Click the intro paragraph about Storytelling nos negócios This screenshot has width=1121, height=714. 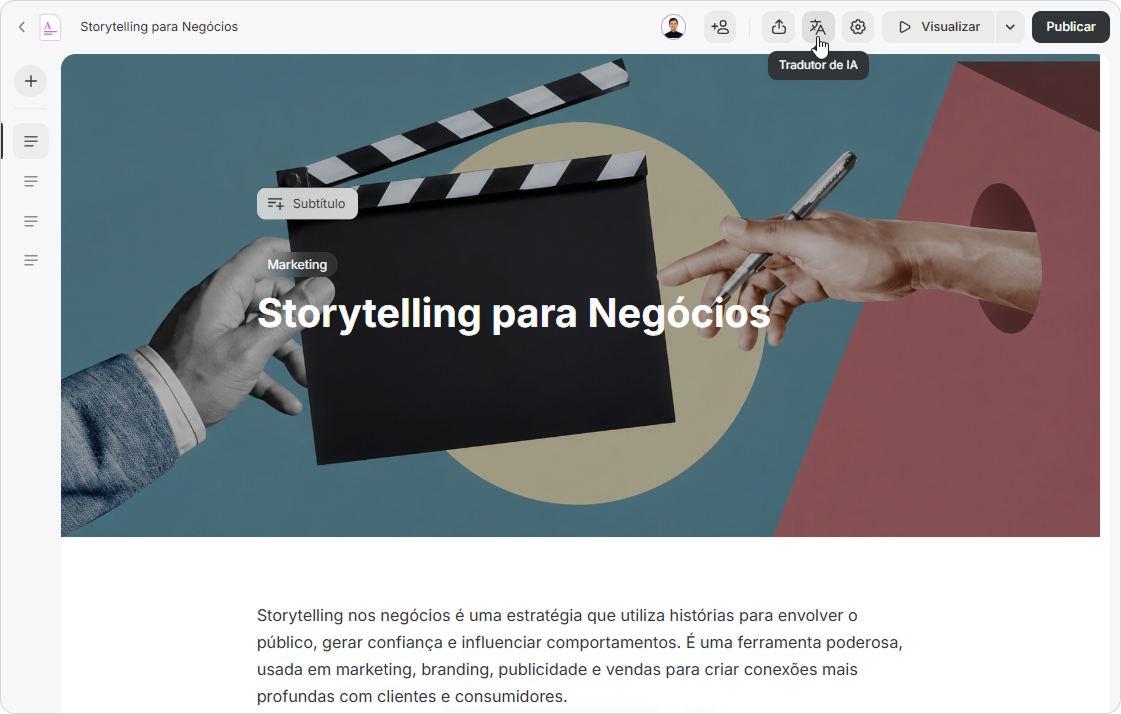point(580,655)
